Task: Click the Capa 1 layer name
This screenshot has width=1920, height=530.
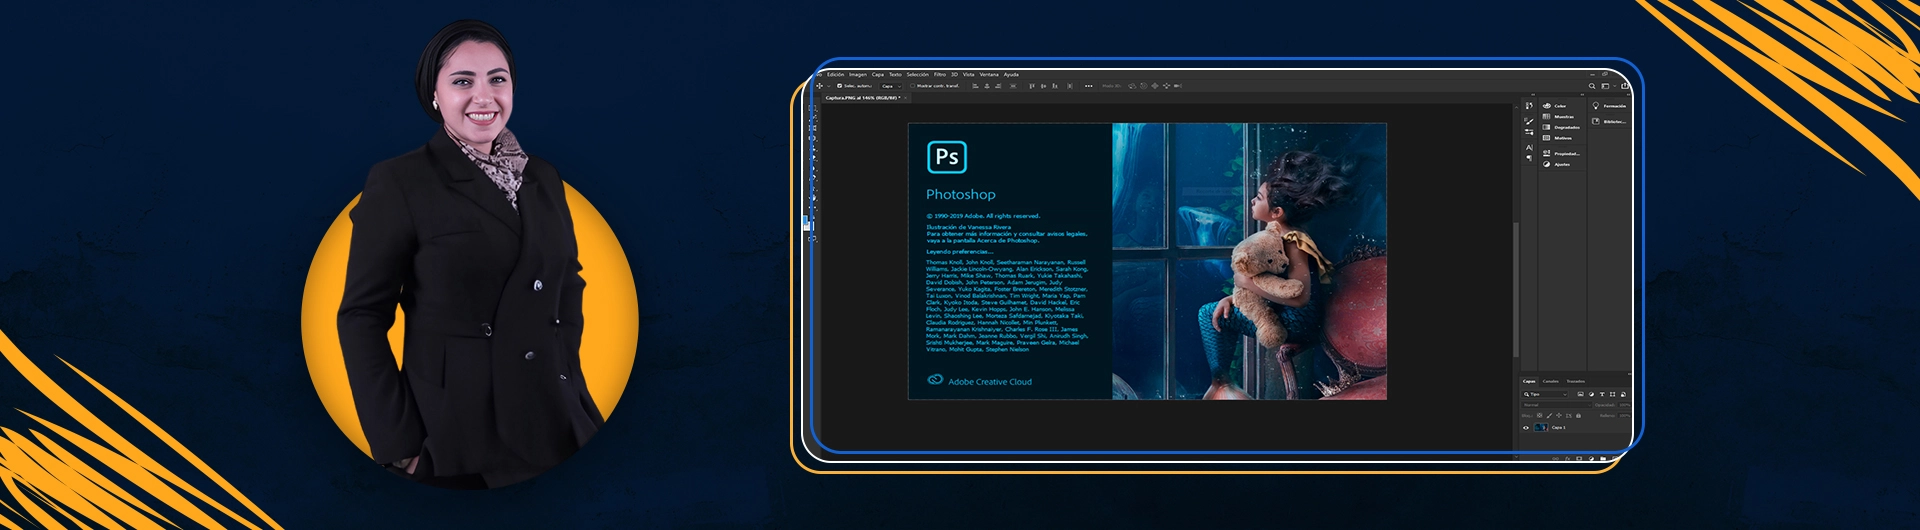Action: 1558,427
